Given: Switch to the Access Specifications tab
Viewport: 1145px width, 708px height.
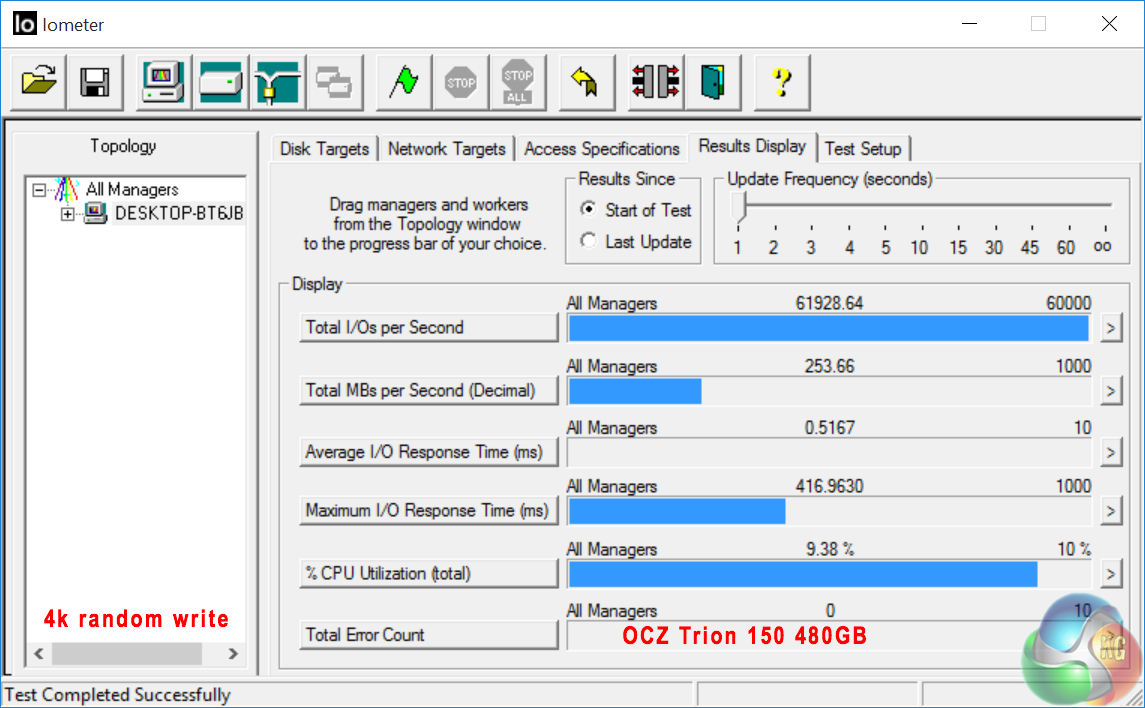Looking at the screenshot, I should [601, 149].
